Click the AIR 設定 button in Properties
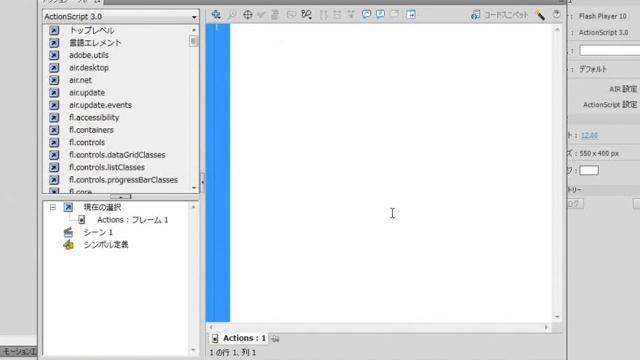This screenshot has height=360, width=640. 623,89
